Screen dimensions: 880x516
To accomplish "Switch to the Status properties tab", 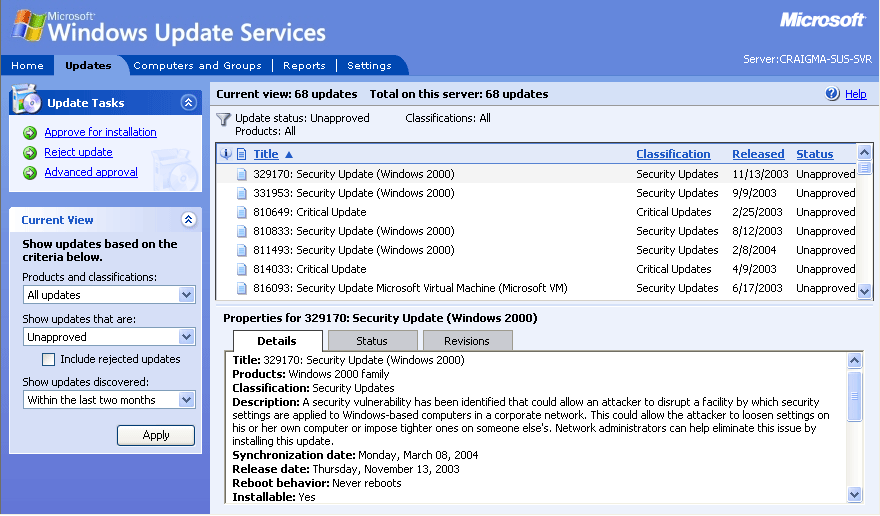I will tap(372, 341).
